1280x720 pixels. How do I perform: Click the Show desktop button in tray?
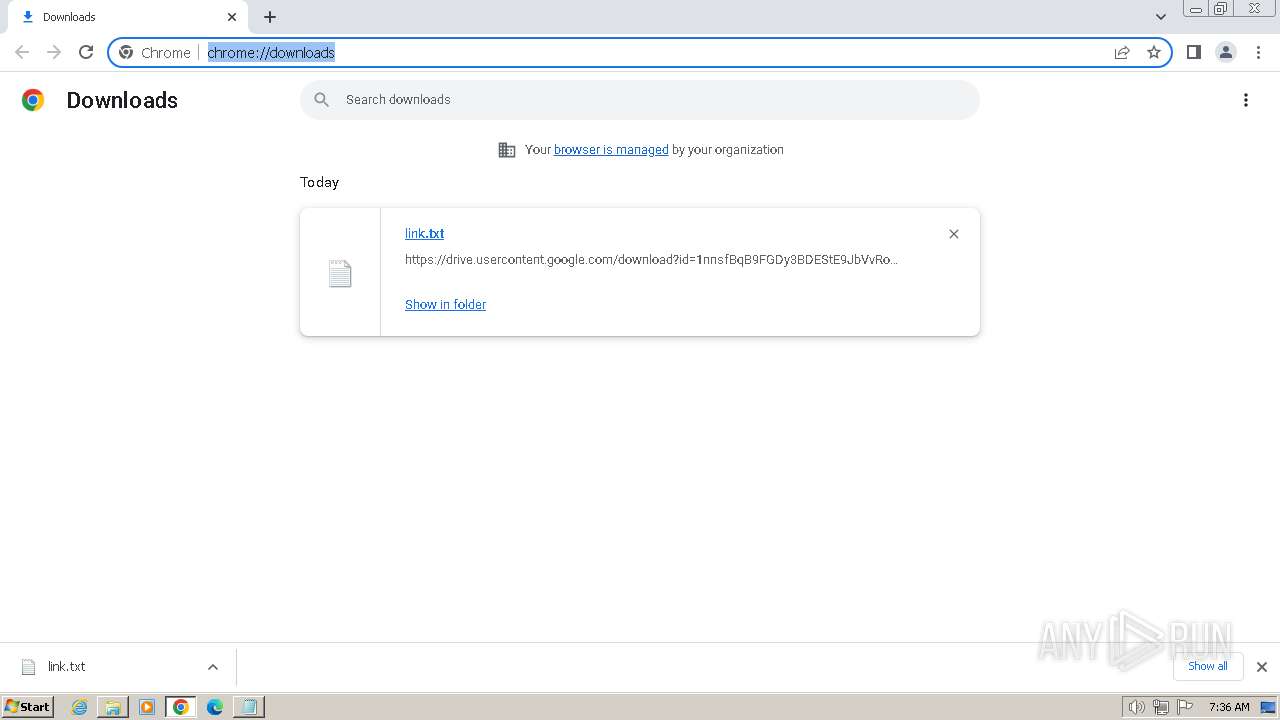[x=1269, y=707]
